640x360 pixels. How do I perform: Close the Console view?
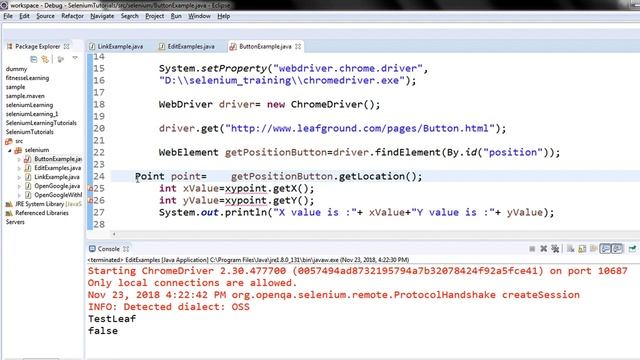tap(126, 249)
